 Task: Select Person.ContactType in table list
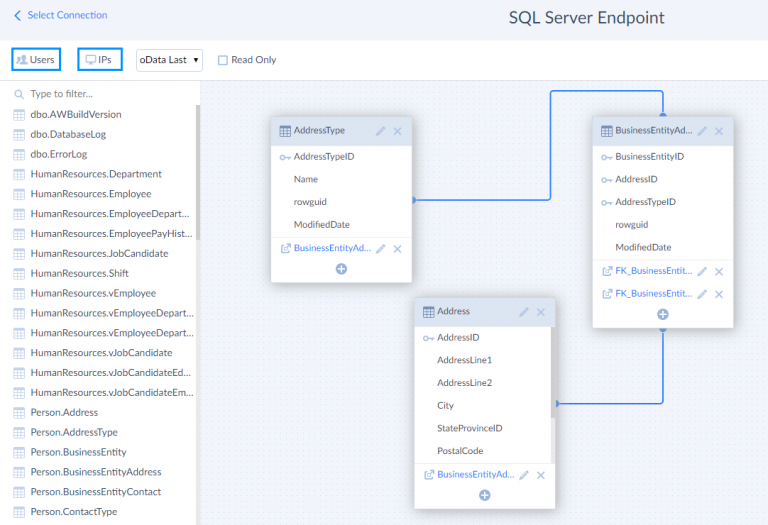click(74, 512)
